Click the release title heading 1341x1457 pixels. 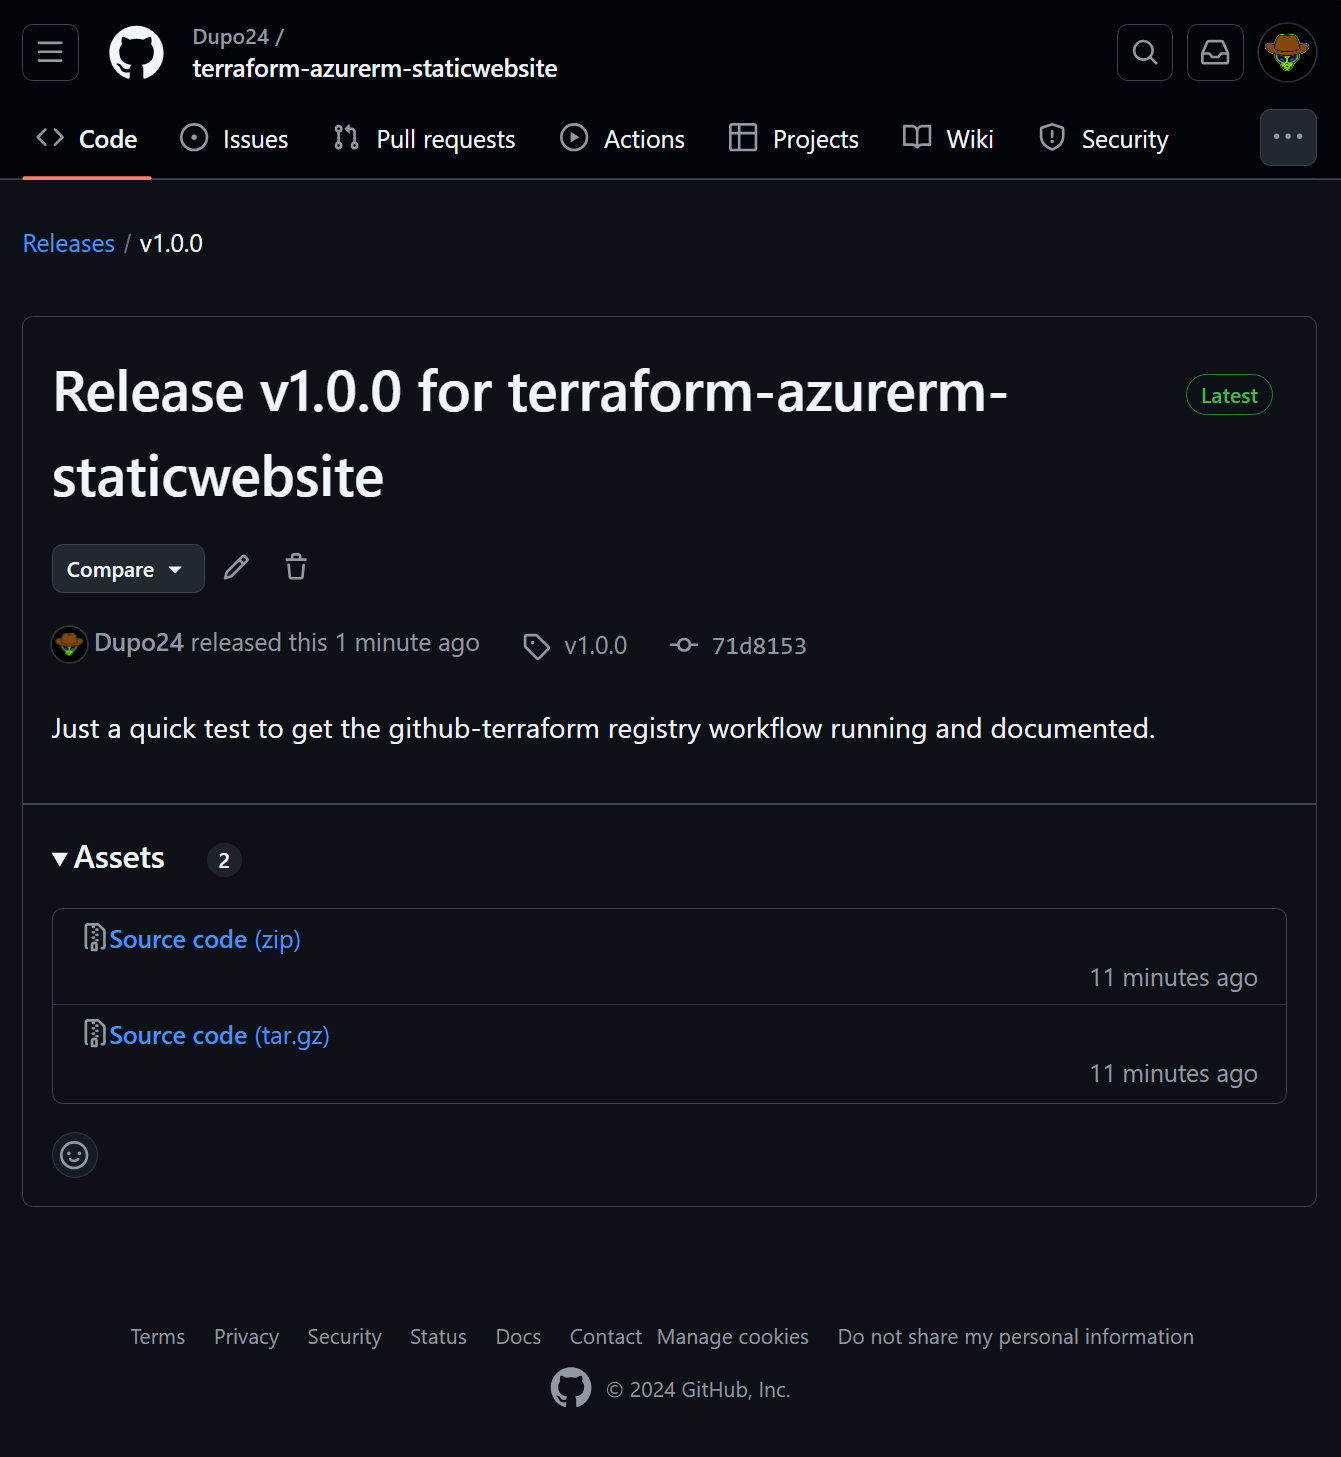click(x=530, y=433)
